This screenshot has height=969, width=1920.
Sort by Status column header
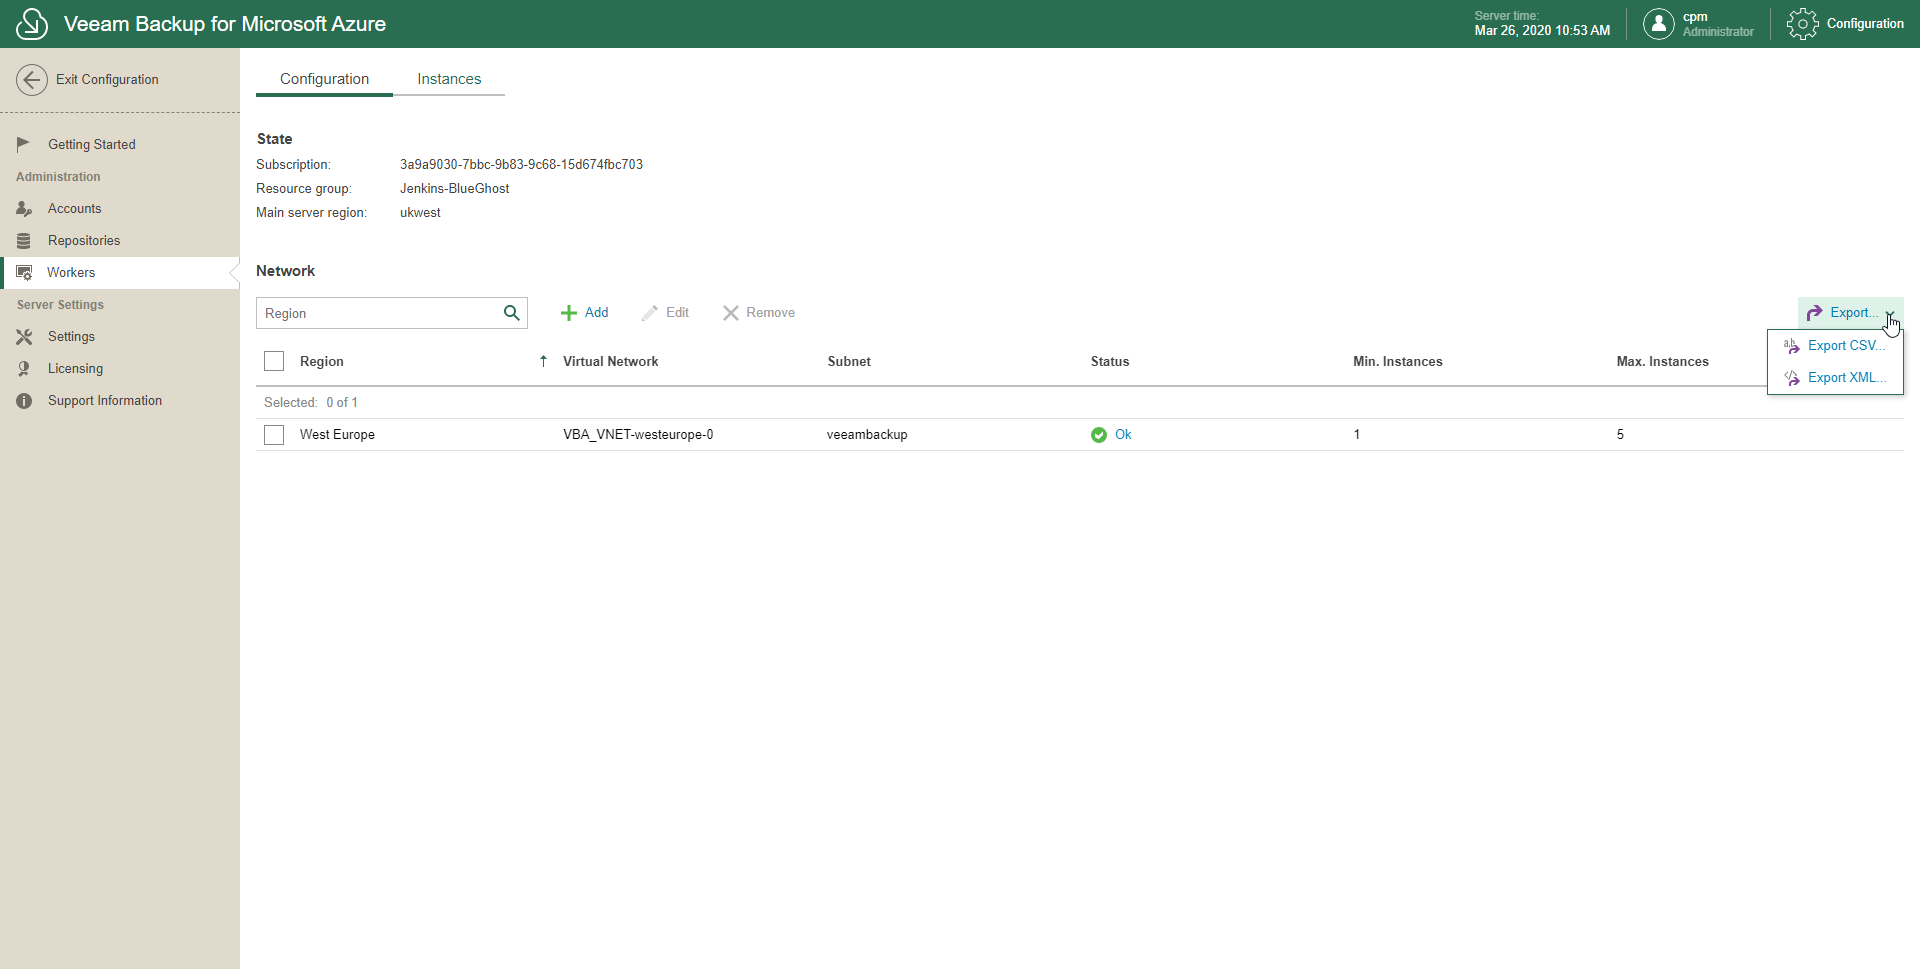1110,361
